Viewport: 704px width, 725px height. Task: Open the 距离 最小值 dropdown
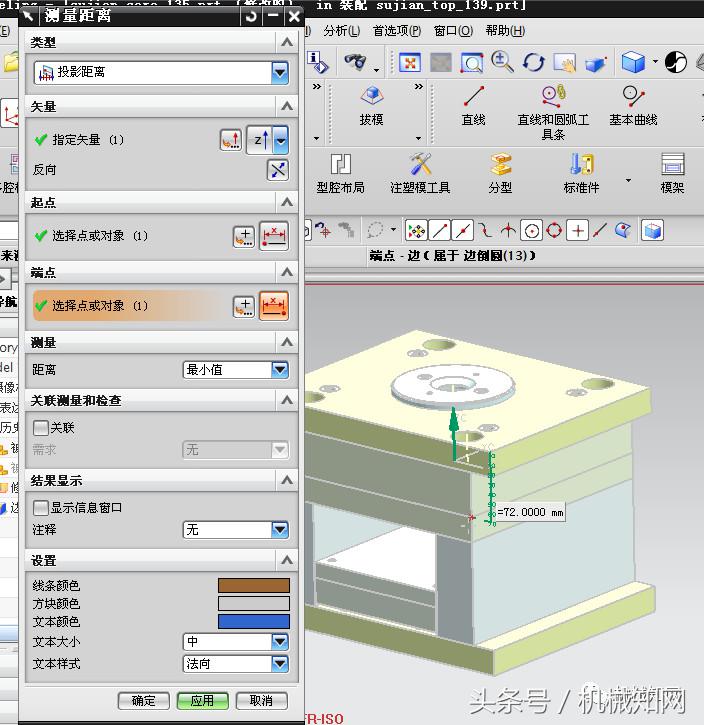[279, 370]
